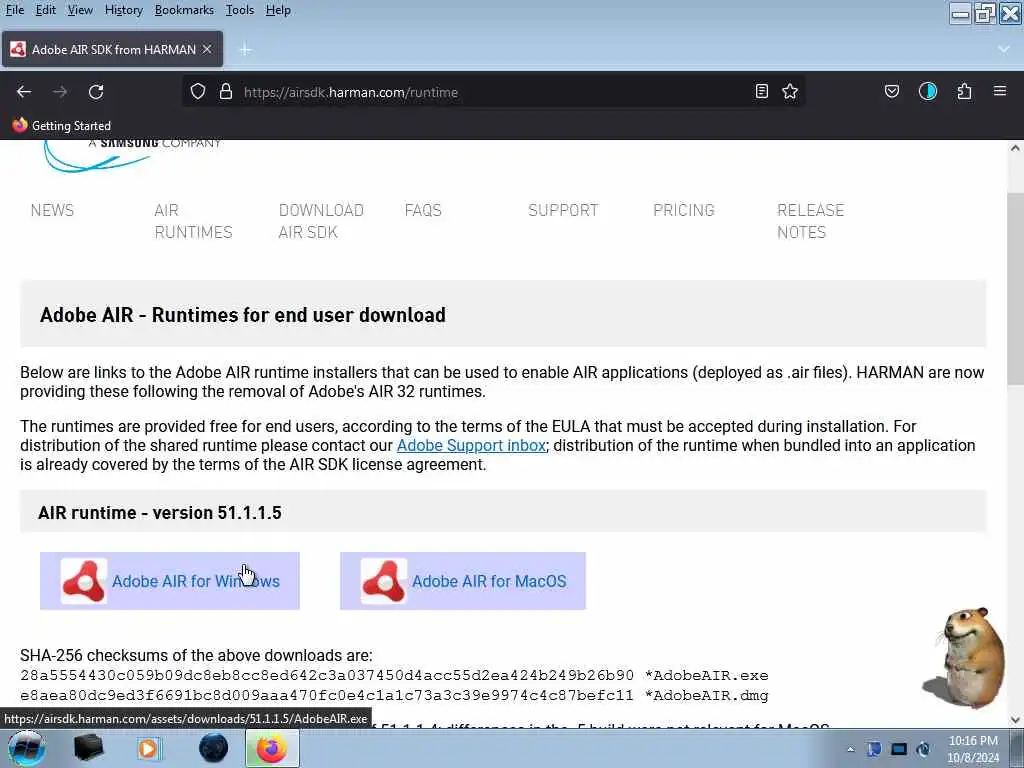Viewport: 1024px width, 768px height.
Task: Click the Runtimes for end user download heading
Action: [243, 315]
